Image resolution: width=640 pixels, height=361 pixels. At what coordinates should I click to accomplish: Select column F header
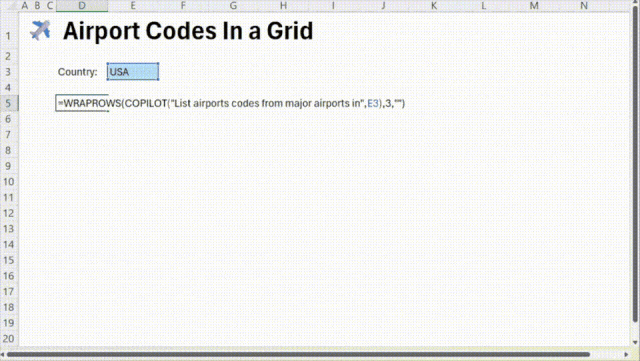pyautogui.click(x=183, y=6)
